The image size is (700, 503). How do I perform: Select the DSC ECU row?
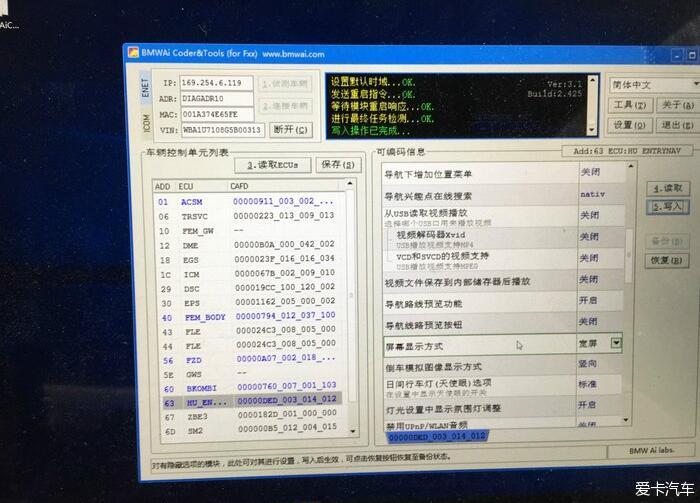pyautogui.click(x=251, y=288)
